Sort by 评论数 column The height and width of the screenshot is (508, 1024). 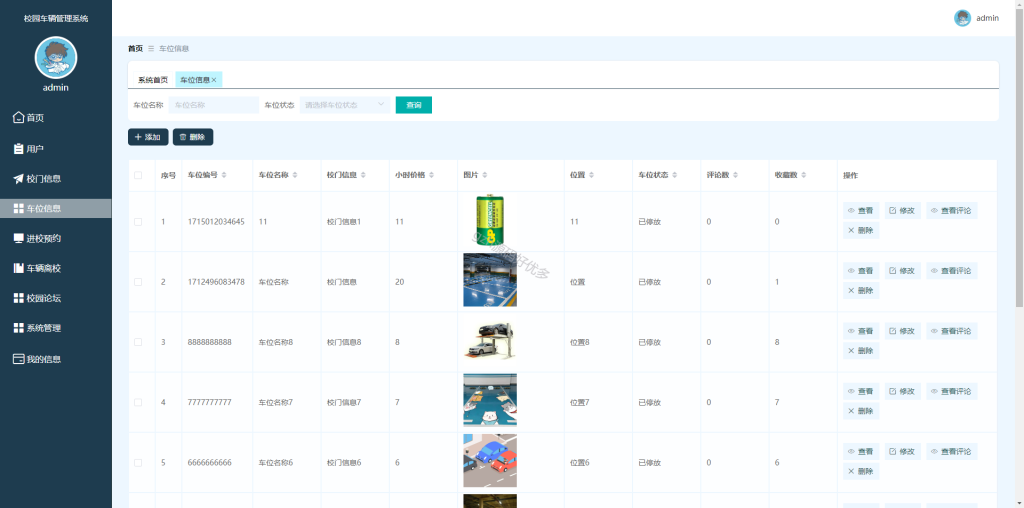(735, 175)
